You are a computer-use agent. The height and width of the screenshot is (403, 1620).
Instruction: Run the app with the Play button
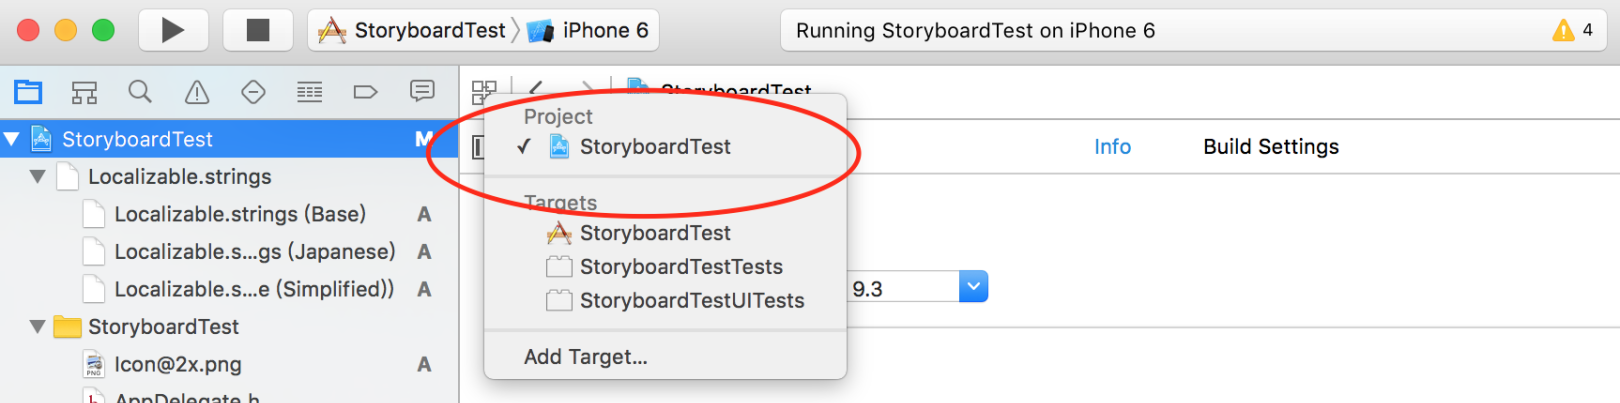[173, 30]
